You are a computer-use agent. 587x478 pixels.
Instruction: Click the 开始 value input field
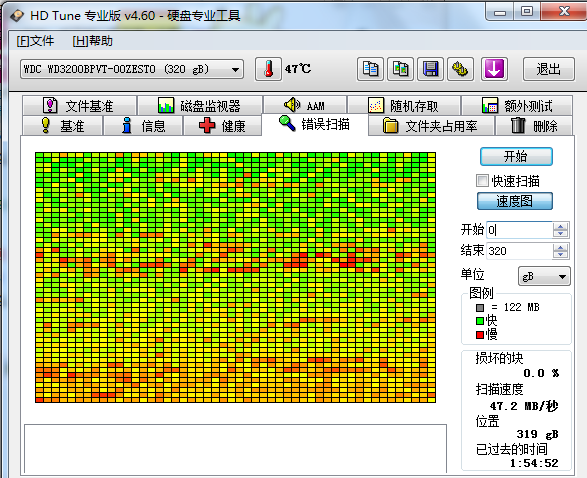point(519,230)
